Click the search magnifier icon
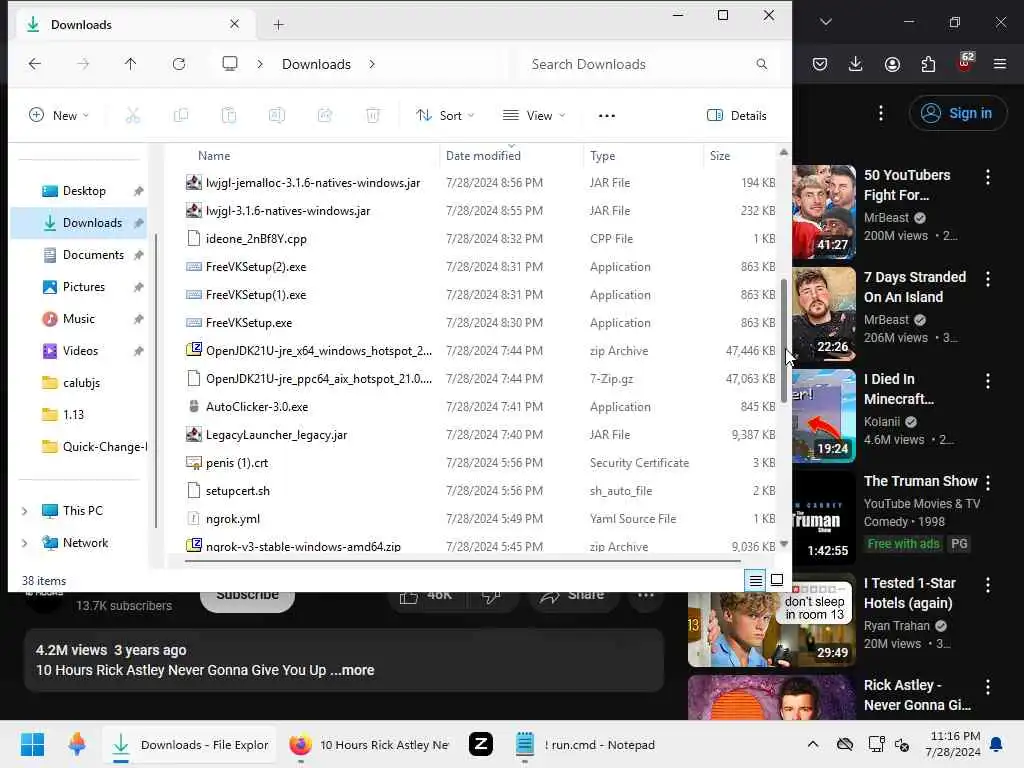 761,64
